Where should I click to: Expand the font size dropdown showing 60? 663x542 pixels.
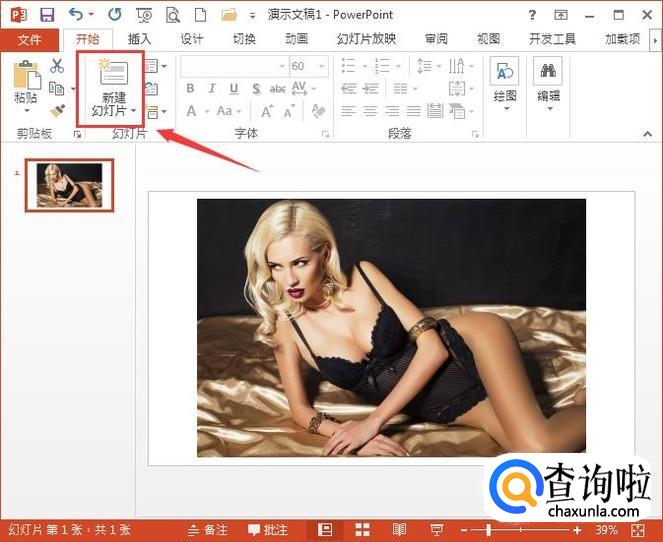tap(323, 66)
